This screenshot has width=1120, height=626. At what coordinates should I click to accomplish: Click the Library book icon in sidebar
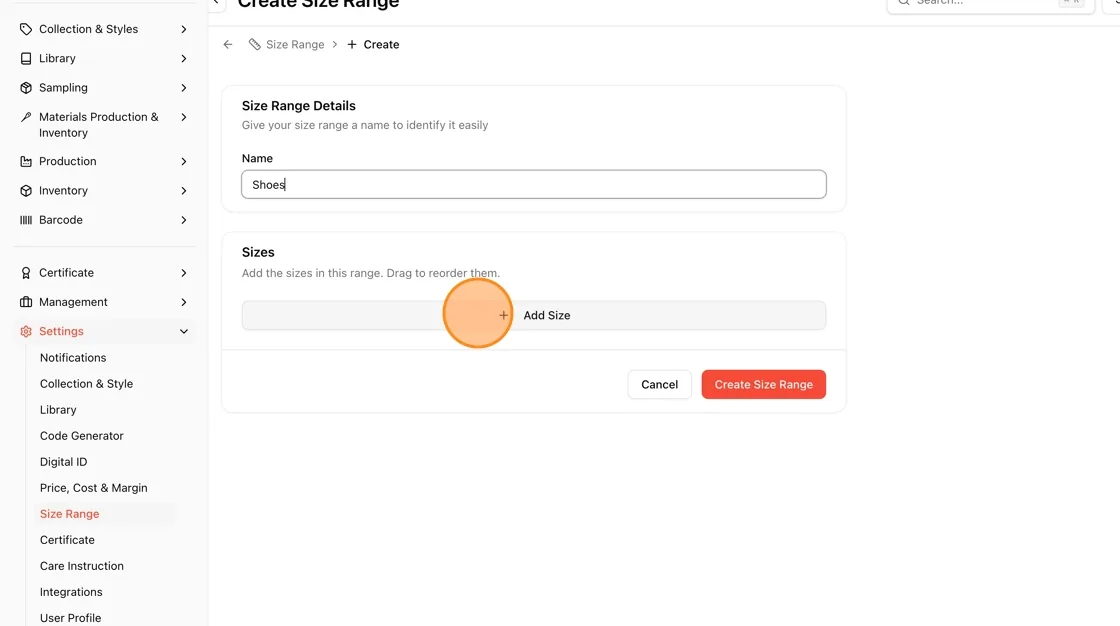coord(26,59)
